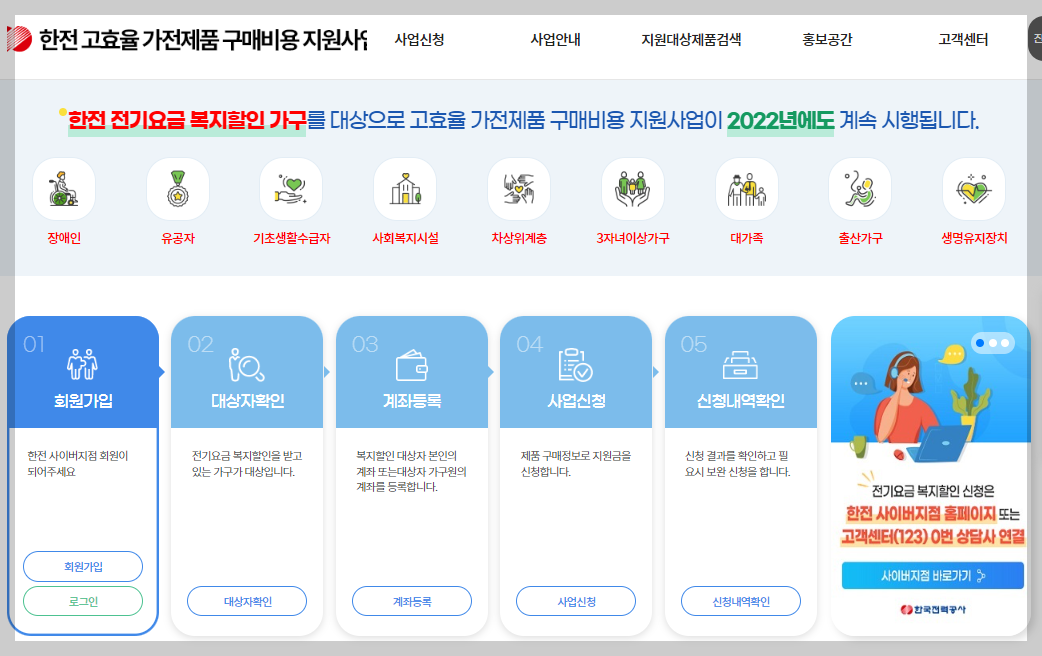Select the 3자녀이상가구 family icon
This screenshot has width=1042, height=656.
click(x=633, y=189)
